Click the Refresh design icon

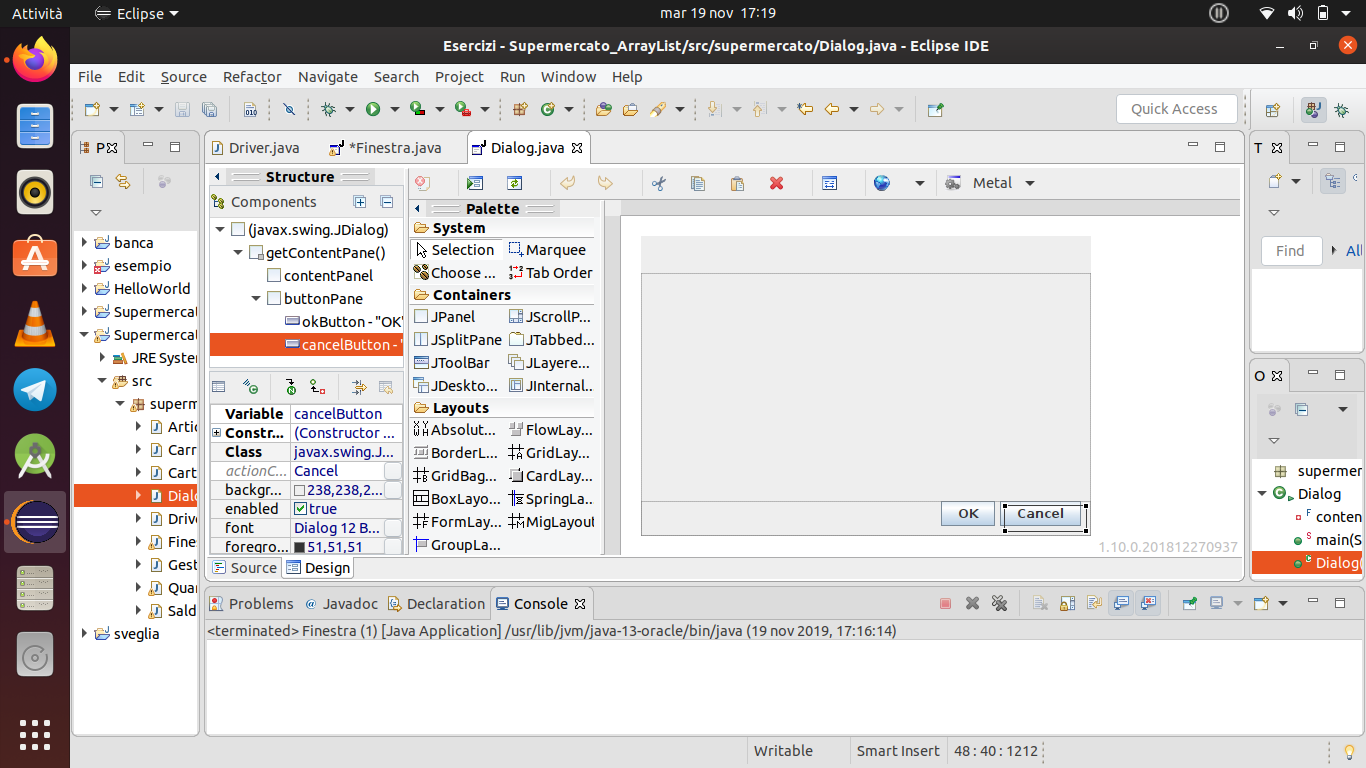point(514,183)
